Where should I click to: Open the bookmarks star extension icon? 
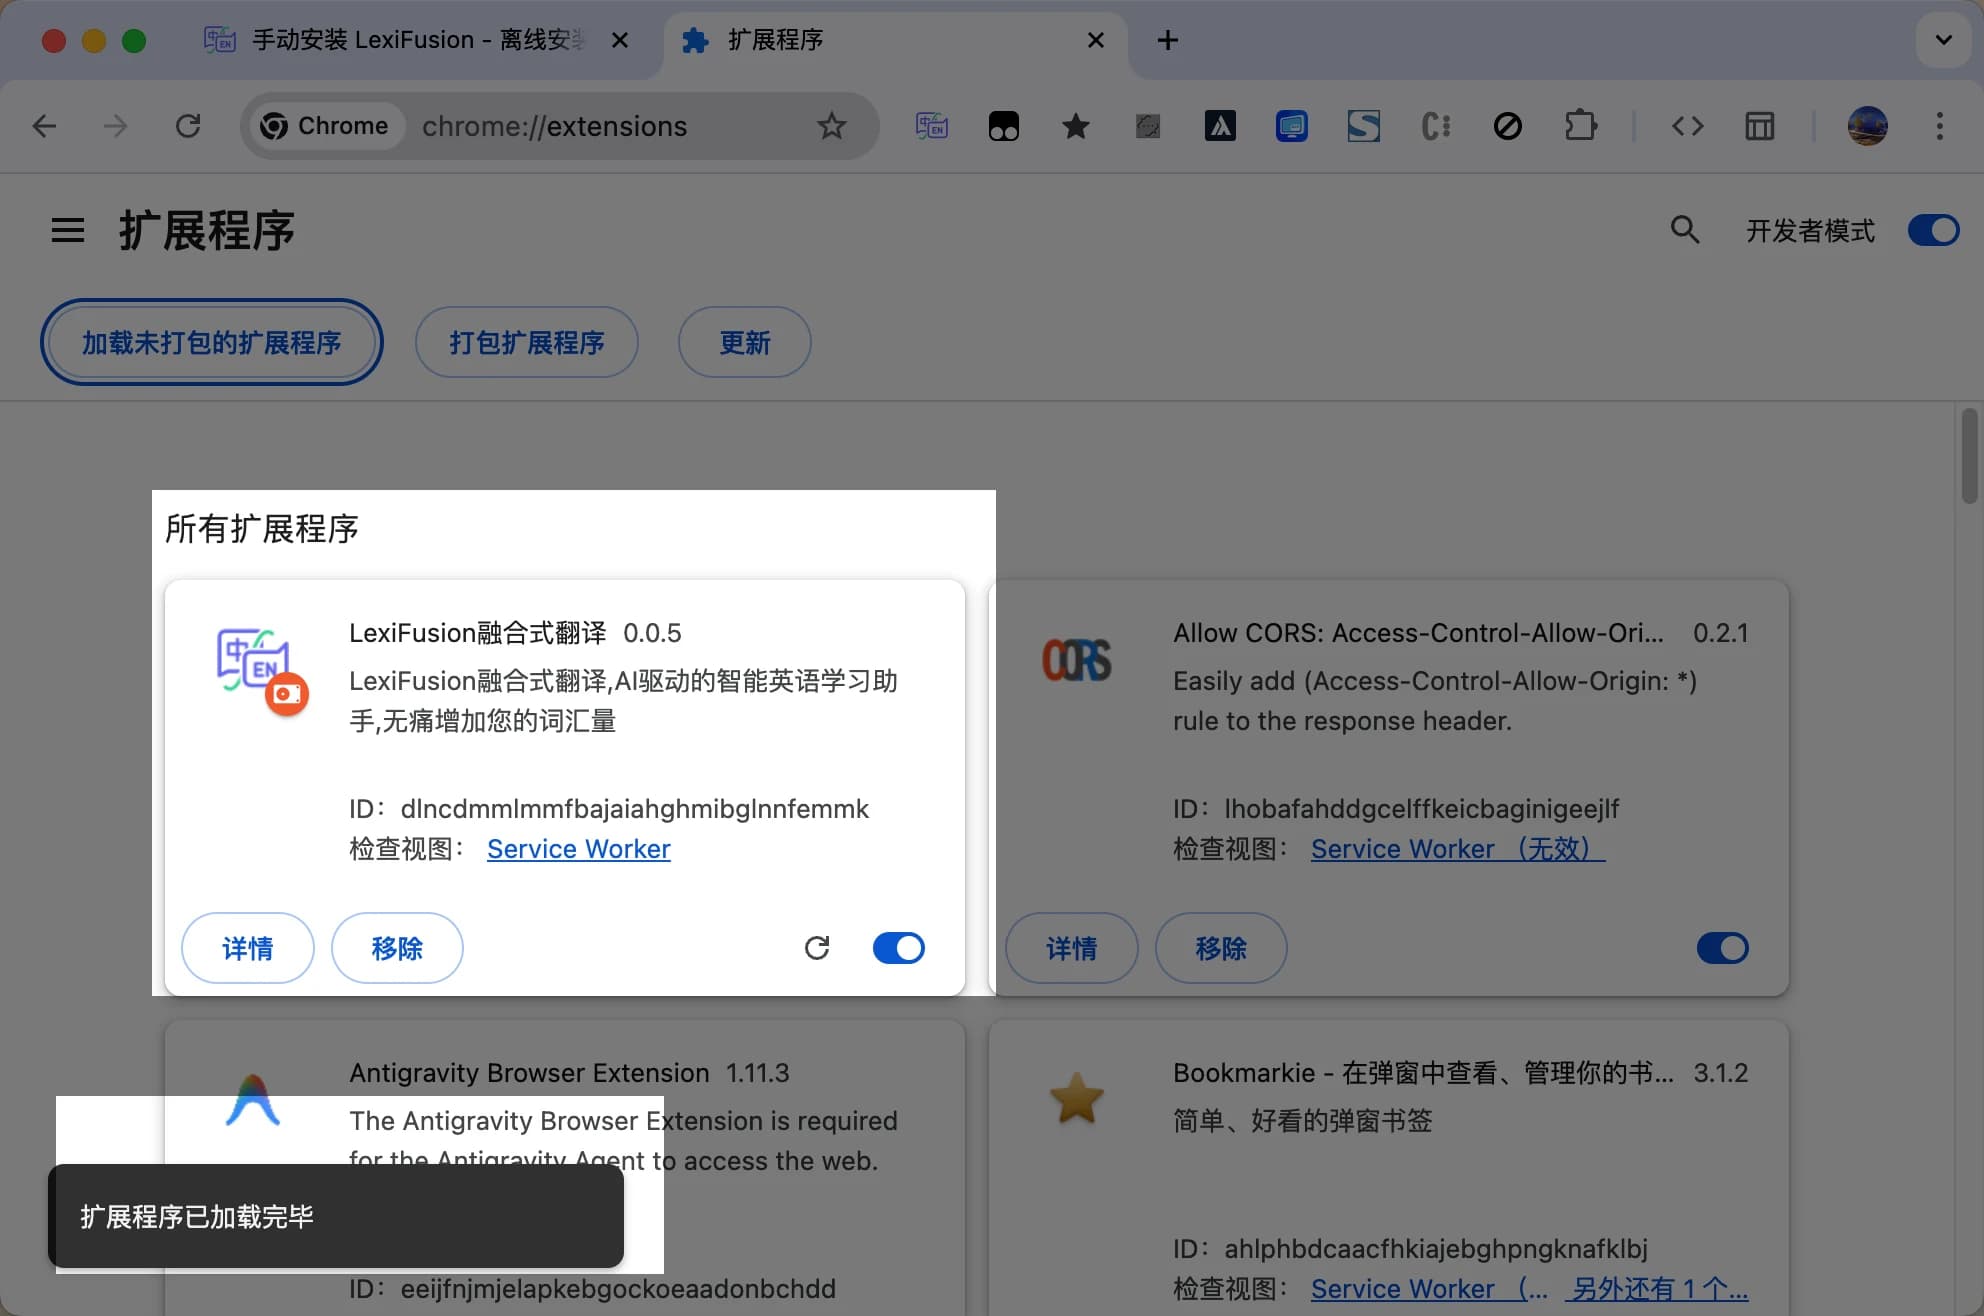tap(1075, 126)
